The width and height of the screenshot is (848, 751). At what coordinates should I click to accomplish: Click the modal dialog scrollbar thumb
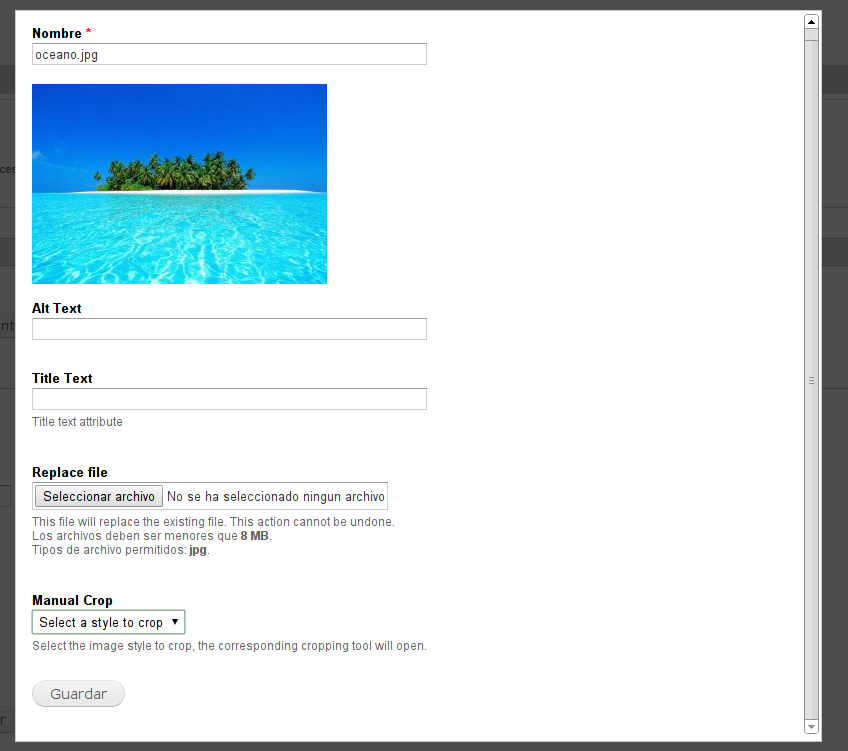click(x=811, y=378)
